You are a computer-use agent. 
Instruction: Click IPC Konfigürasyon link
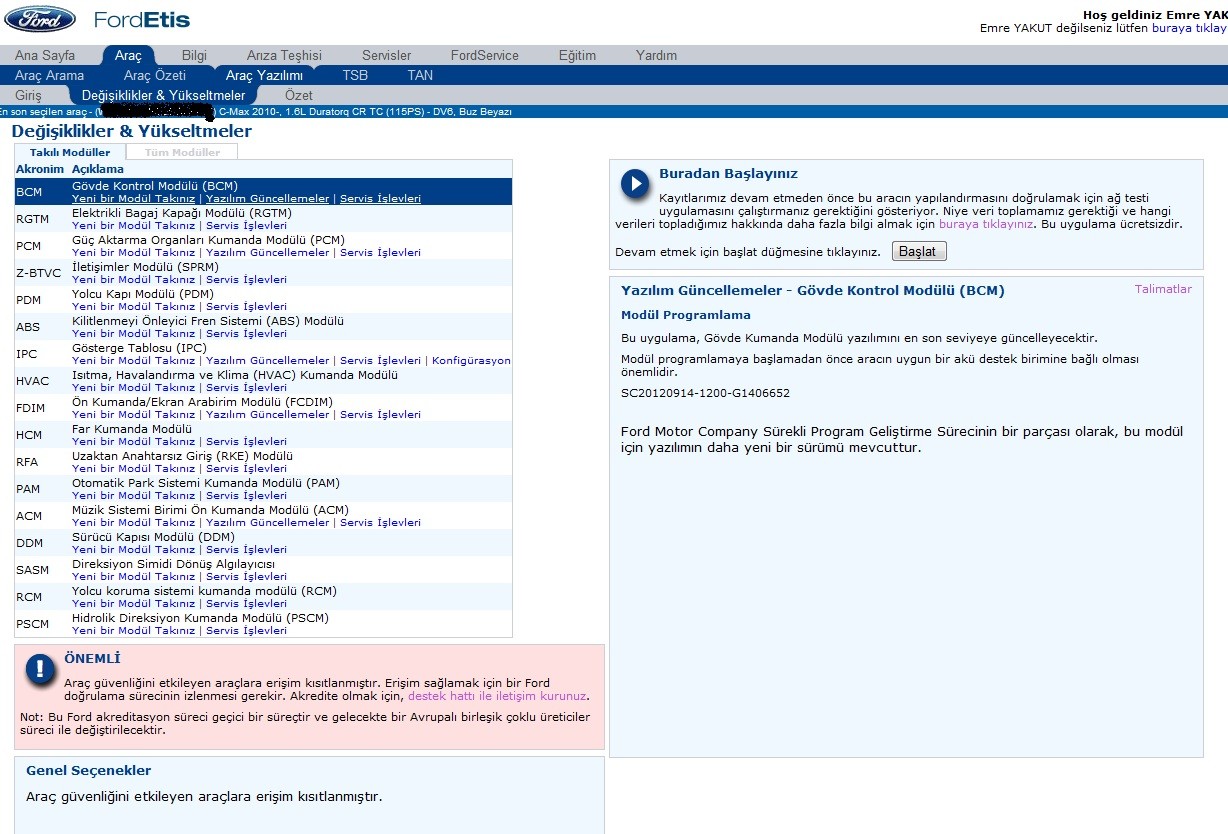point(471,361)
